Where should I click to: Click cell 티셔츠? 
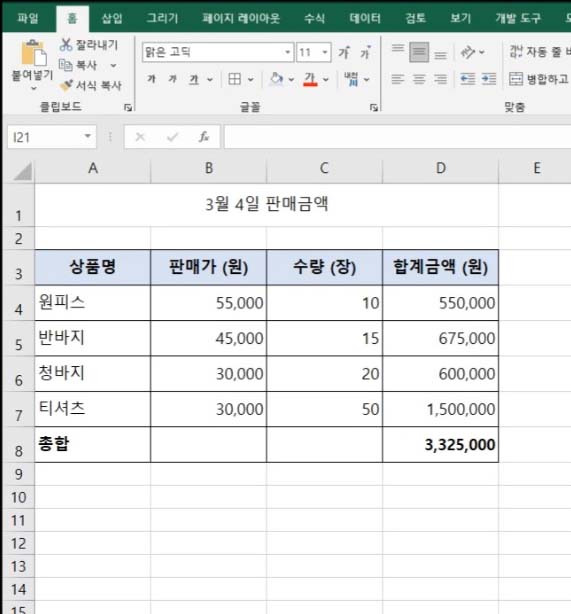(92, 409)
